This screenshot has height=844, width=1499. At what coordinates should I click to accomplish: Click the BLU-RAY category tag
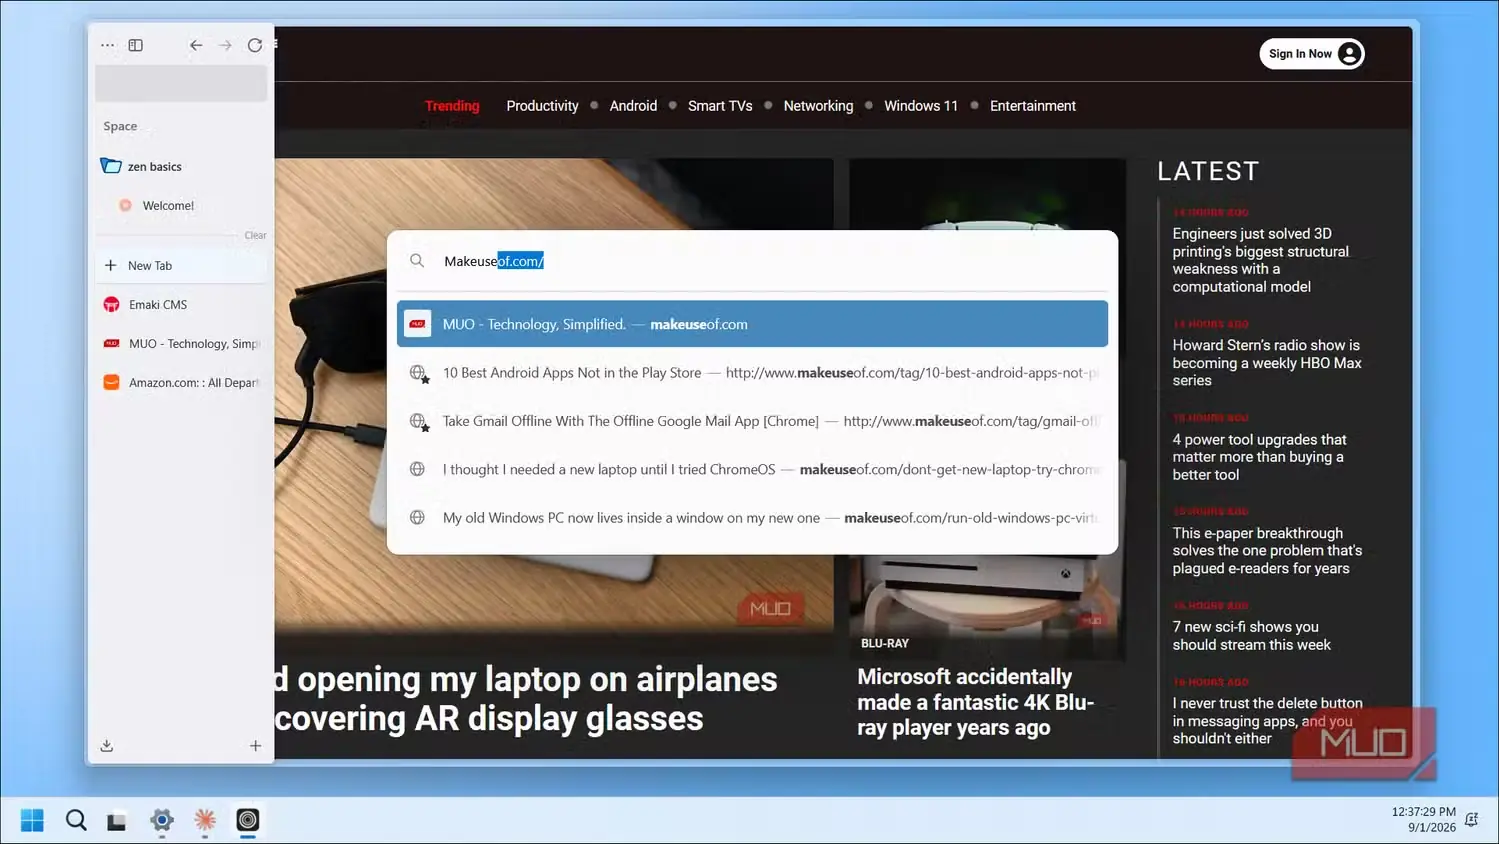885,643
